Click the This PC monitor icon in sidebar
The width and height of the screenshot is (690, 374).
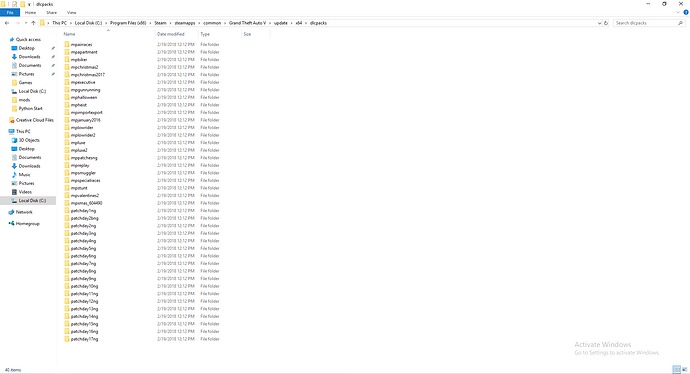(x=11, y=131)
